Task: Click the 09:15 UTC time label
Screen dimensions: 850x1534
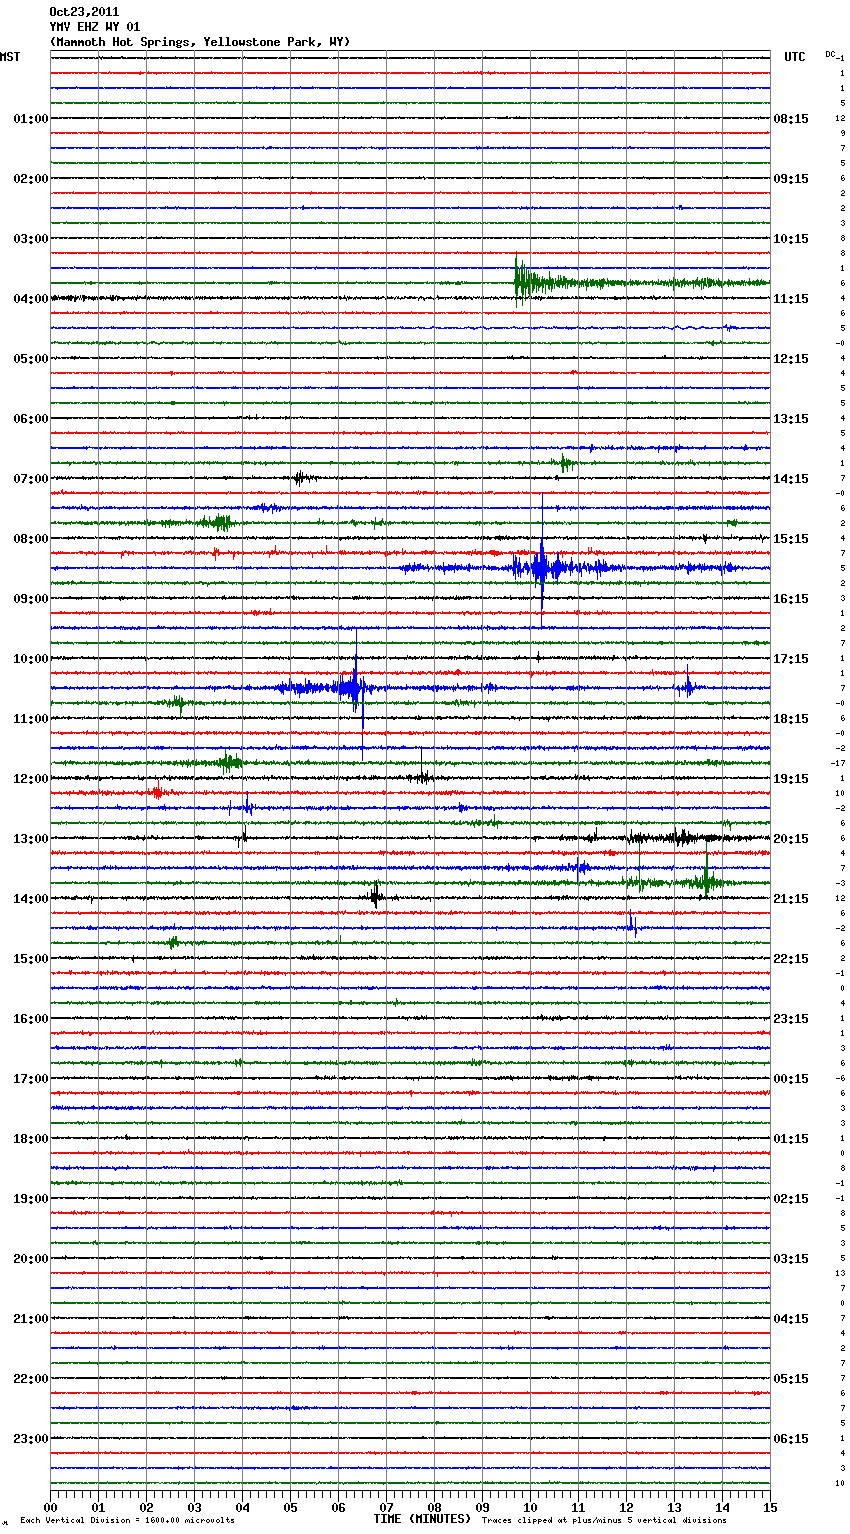Action: tap(791, 178)
